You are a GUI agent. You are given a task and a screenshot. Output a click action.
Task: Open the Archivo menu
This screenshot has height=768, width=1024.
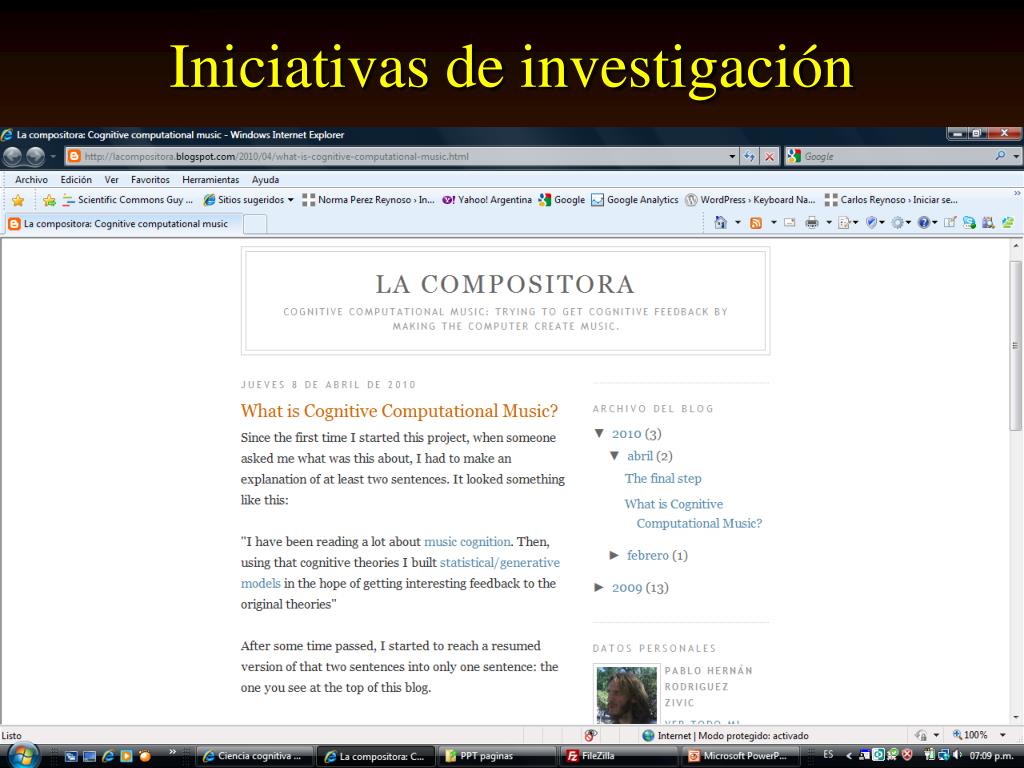[31, 180]
